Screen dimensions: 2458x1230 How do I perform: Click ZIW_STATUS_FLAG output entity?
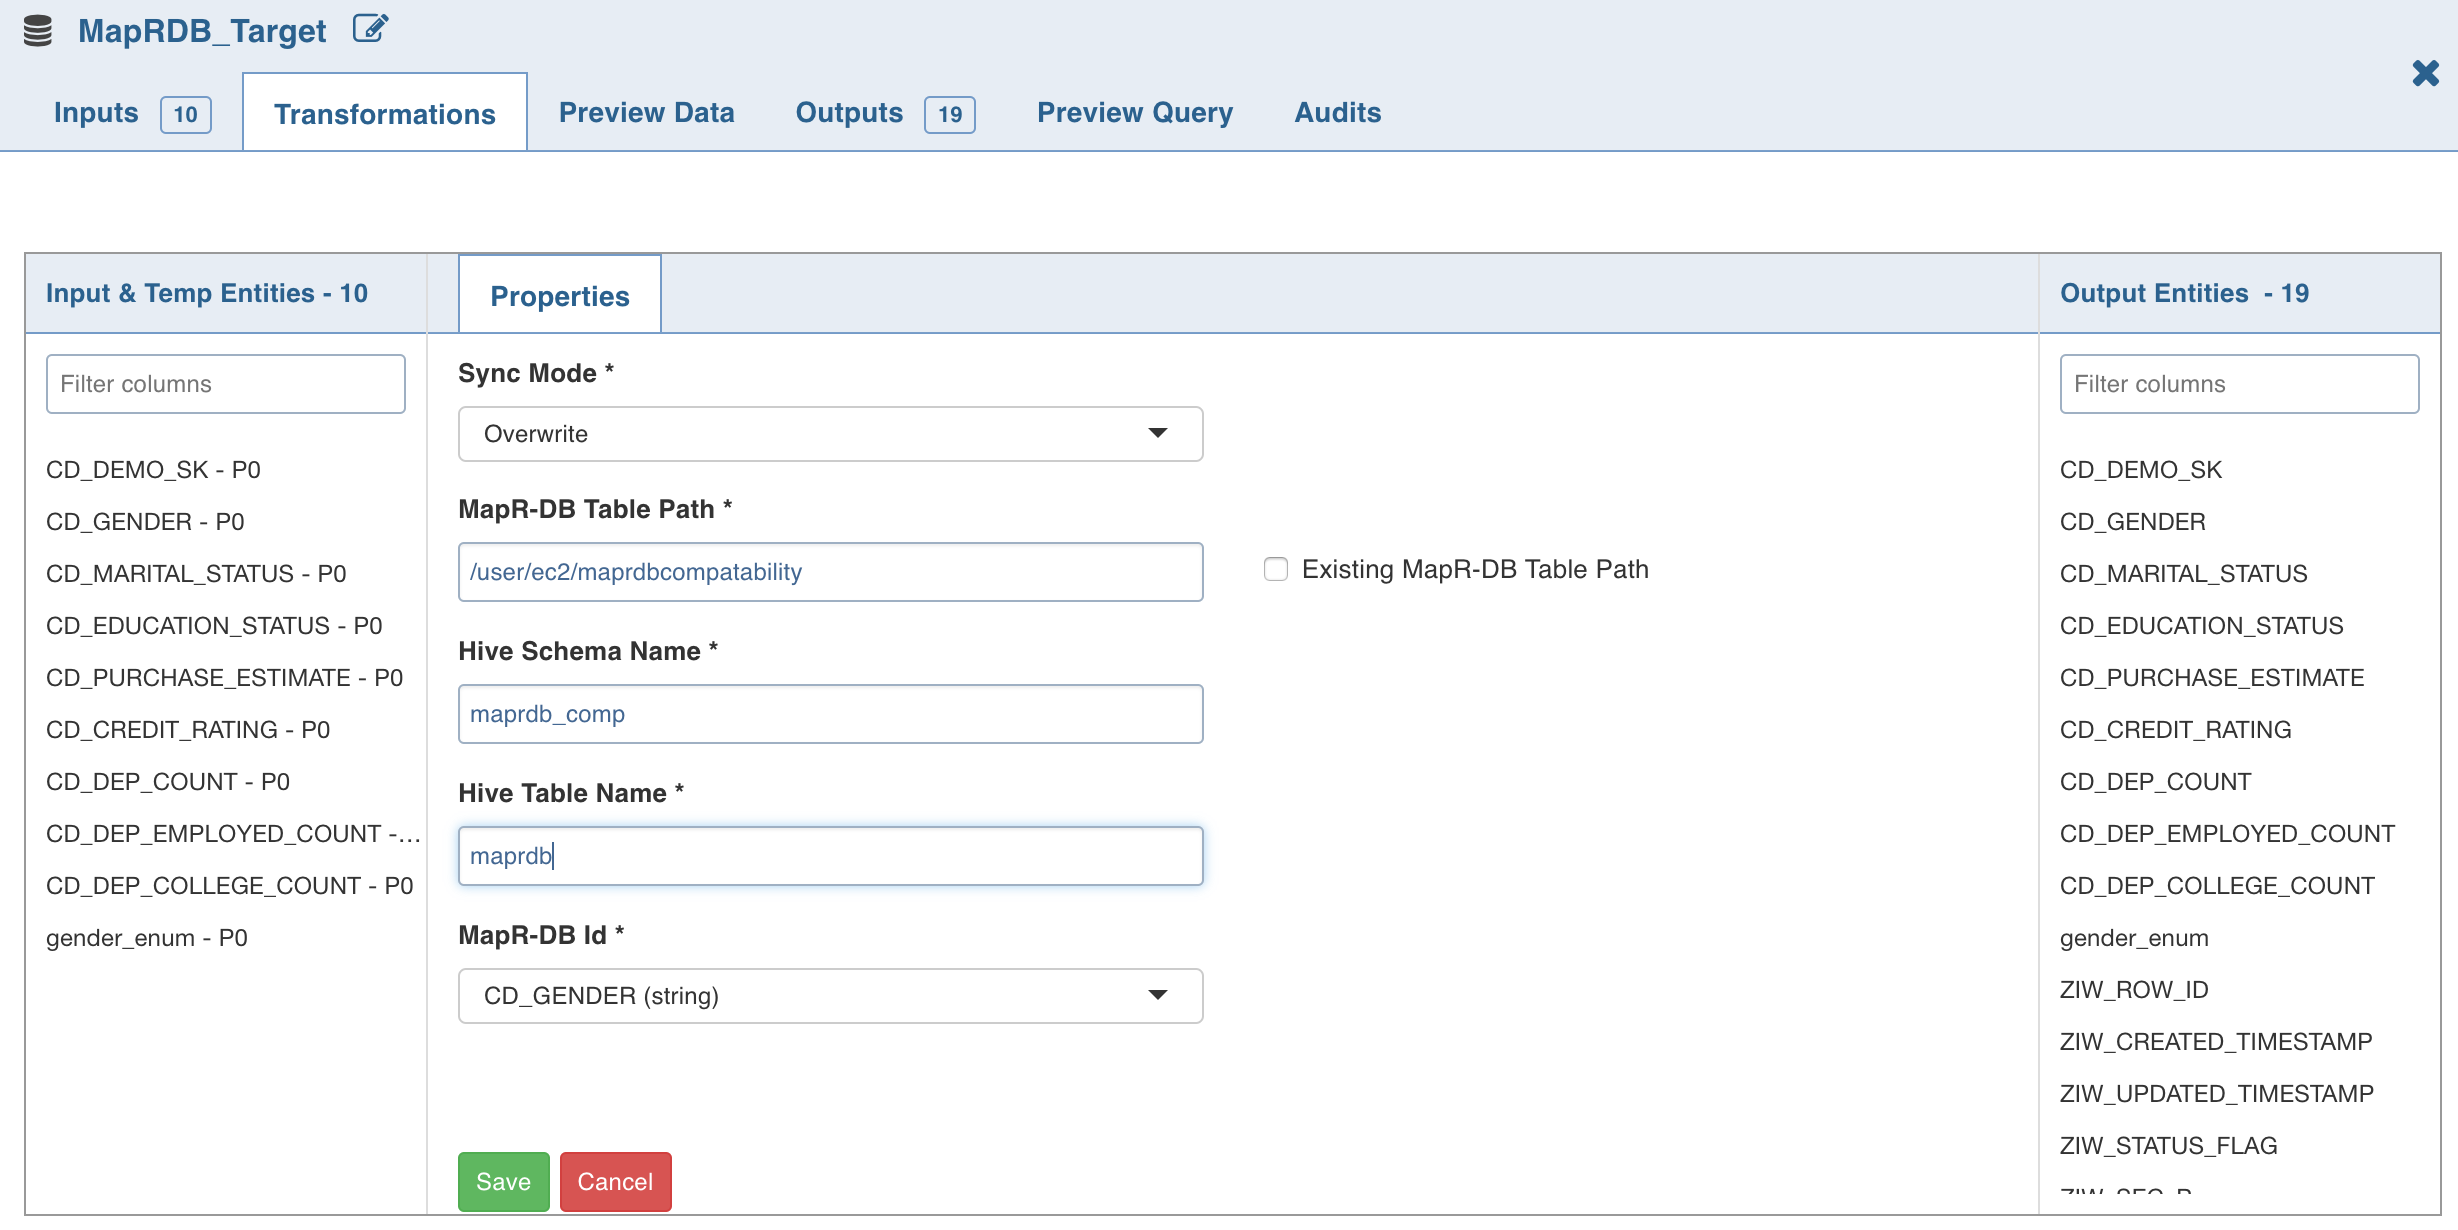(2169, 1146)
